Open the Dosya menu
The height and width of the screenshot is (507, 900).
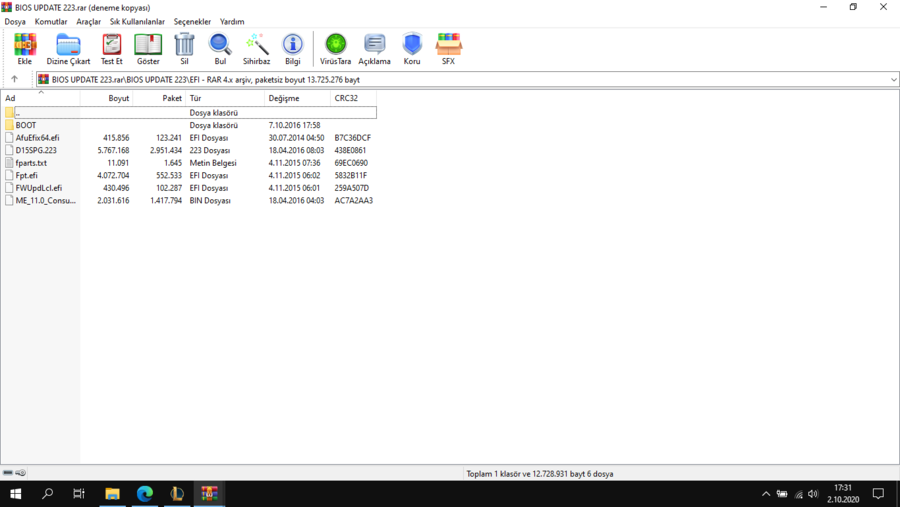coord(15,22)
